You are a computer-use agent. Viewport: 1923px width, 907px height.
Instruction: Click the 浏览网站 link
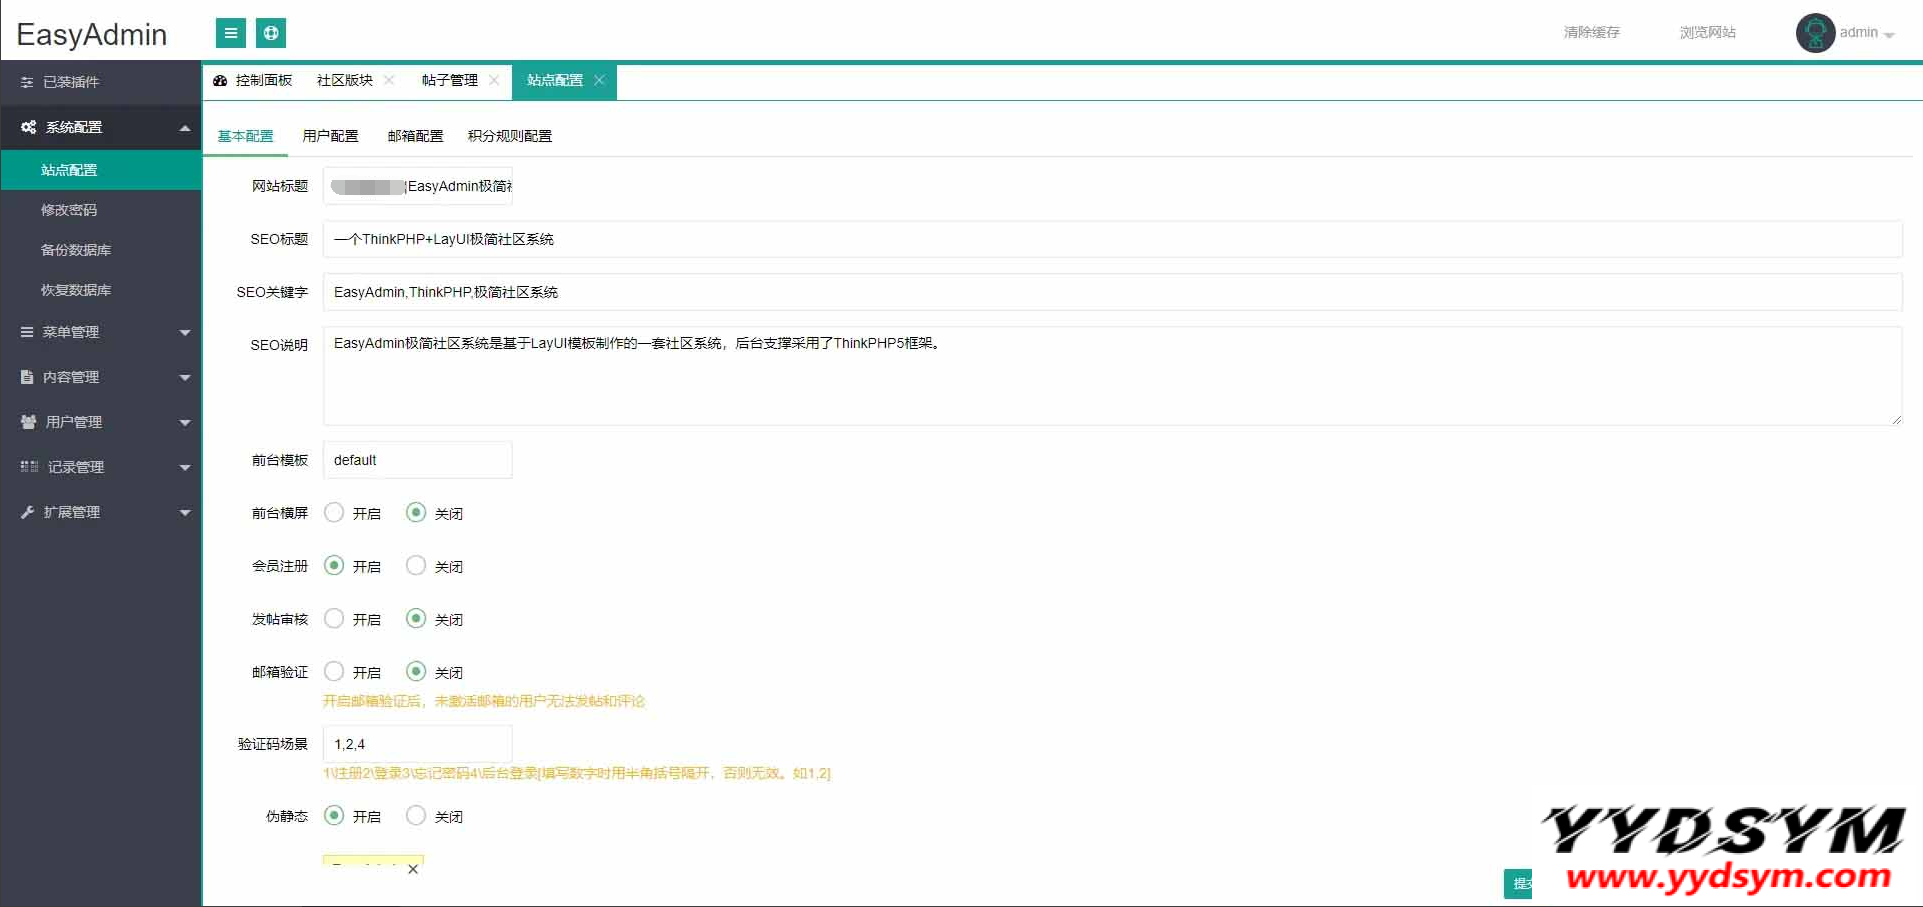1707,33
